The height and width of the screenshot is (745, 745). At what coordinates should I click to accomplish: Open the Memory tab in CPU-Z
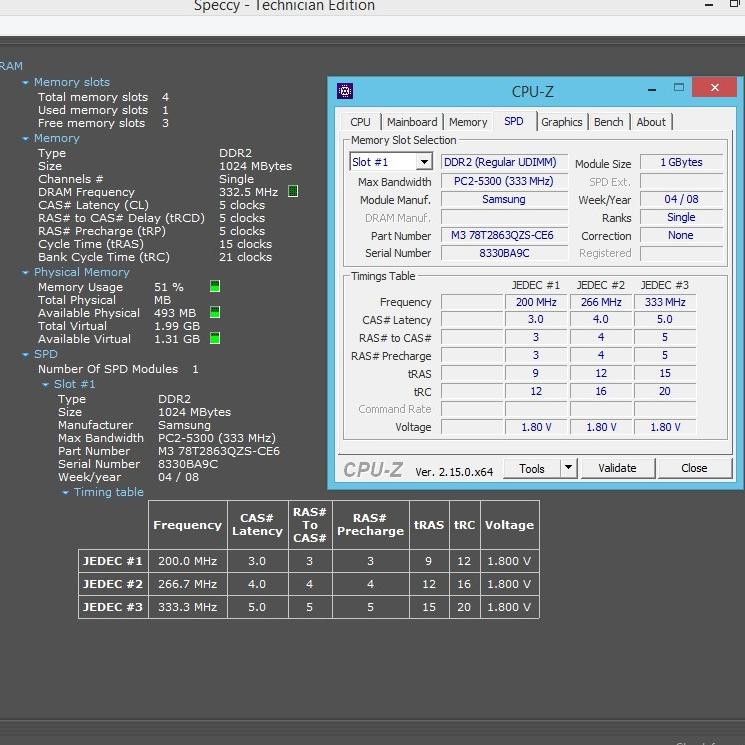pos(468,122)
